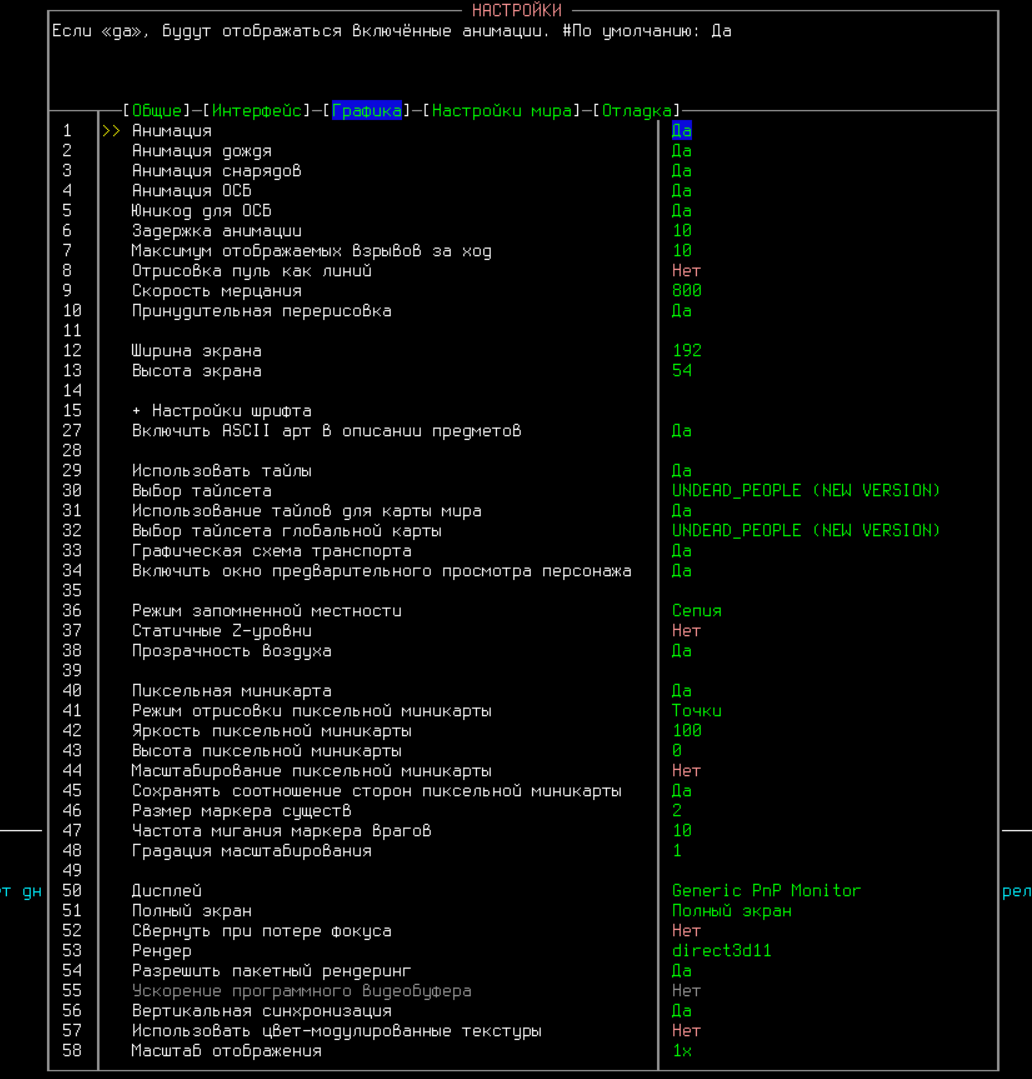
Task: Change Режим запомненной местности value Сепия
Action: pyautogui.click(x=696, y=610)
